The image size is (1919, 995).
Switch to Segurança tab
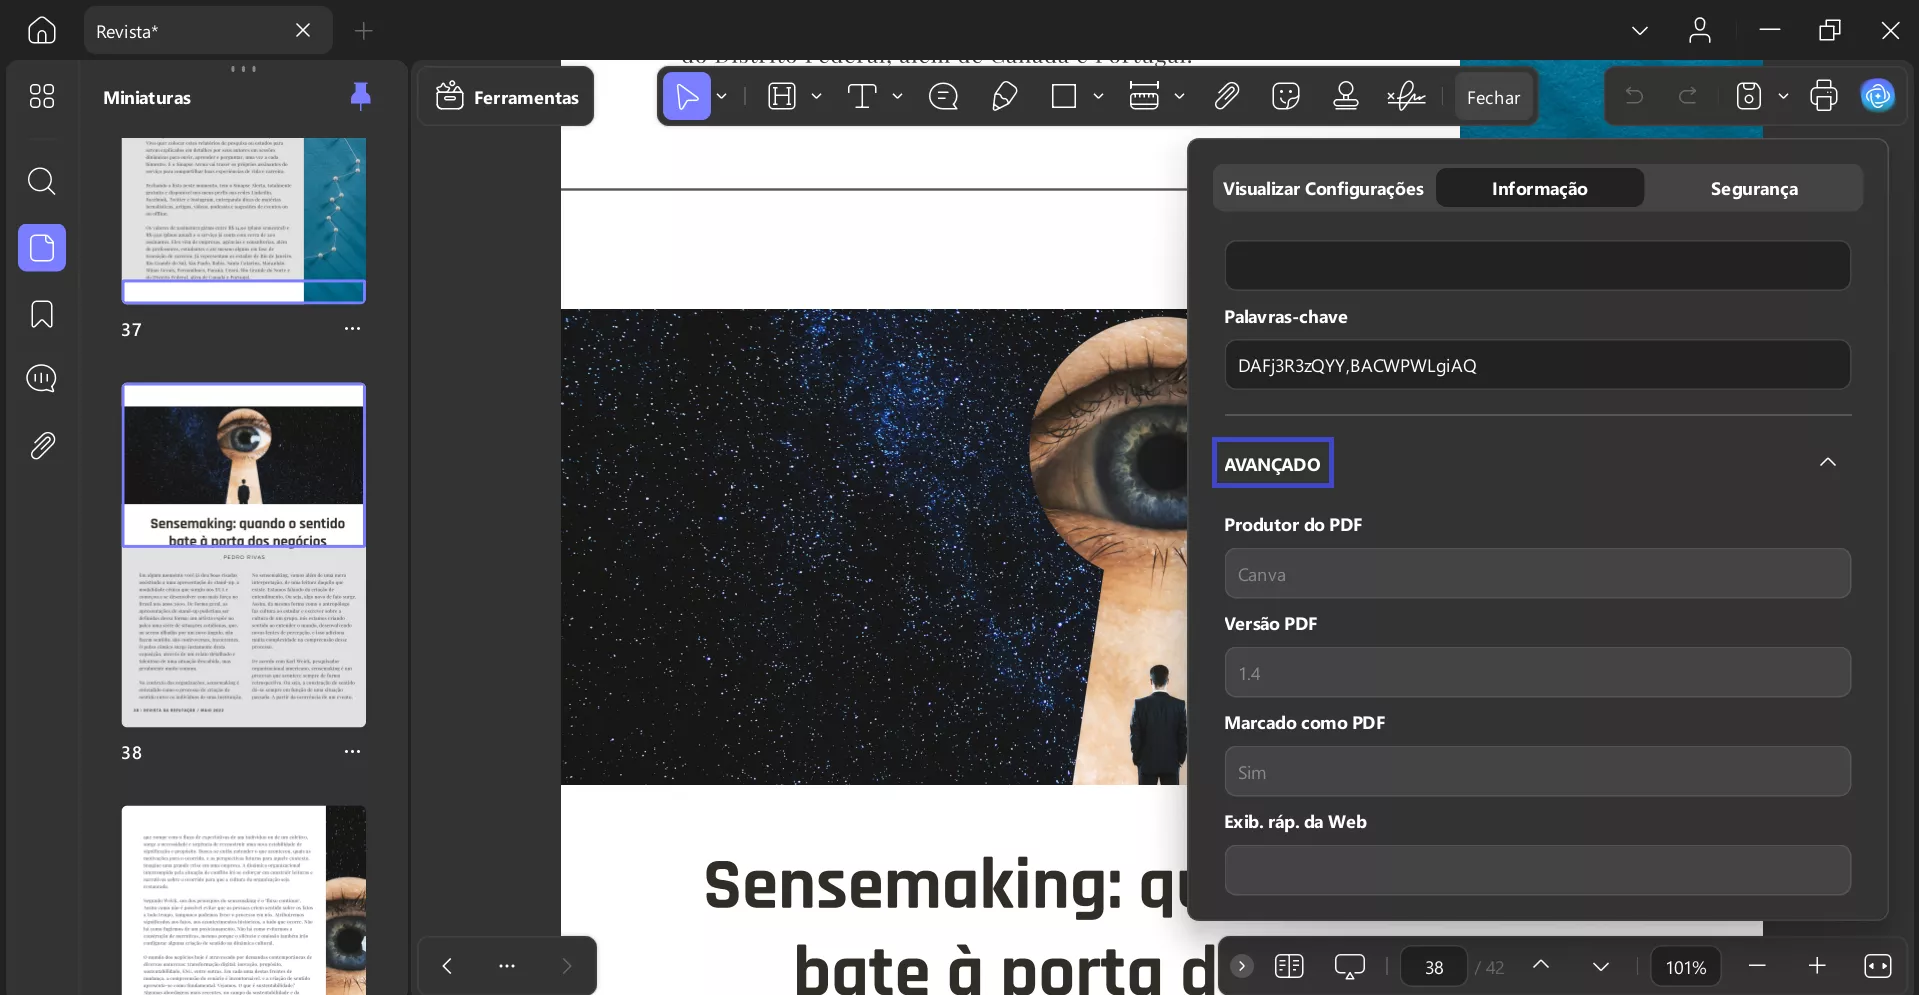pyautogui.click(x=1754, y=188)
